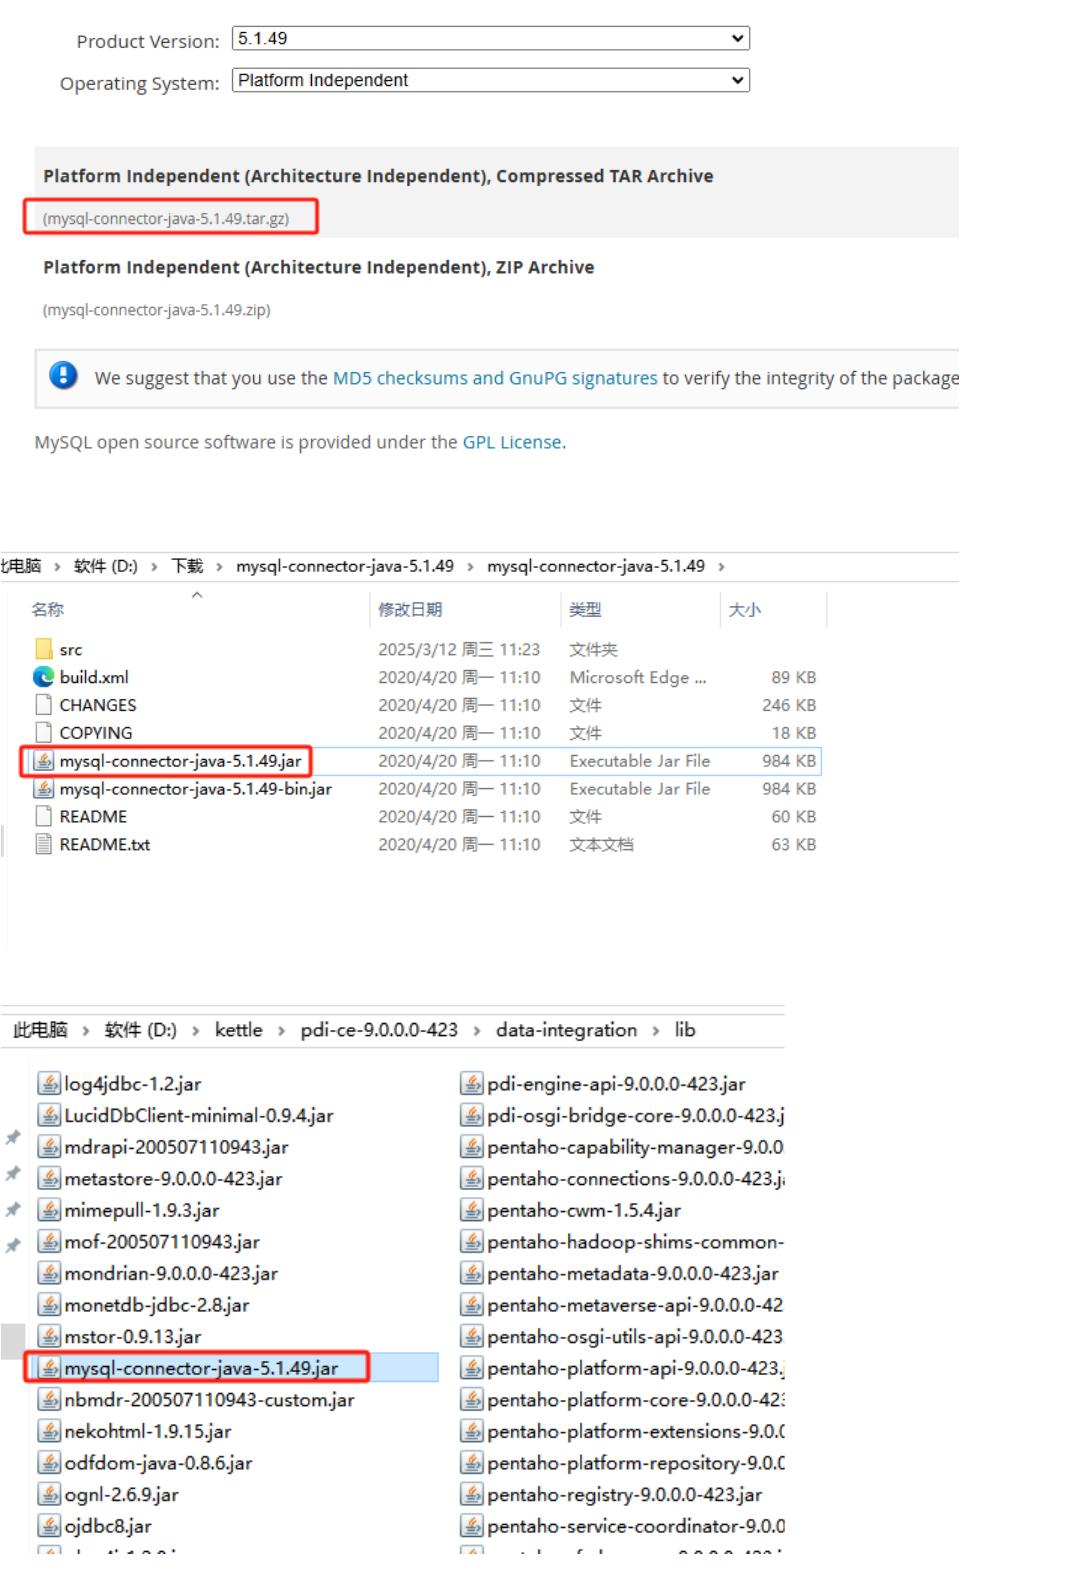
Task: Expand chevron after 下载 in breadcrumb
Action: (x=219, y=567)
